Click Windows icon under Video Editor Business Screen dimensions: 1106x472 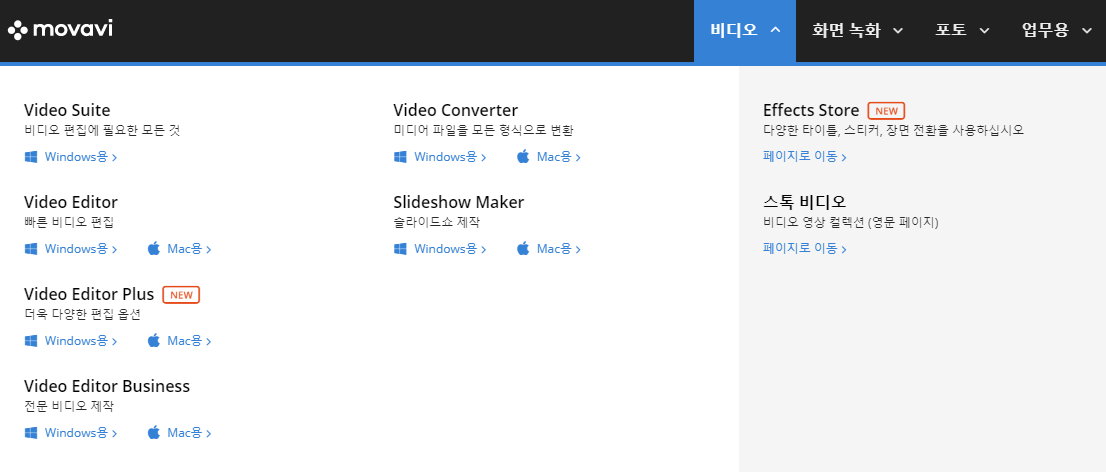click(31, 432)
